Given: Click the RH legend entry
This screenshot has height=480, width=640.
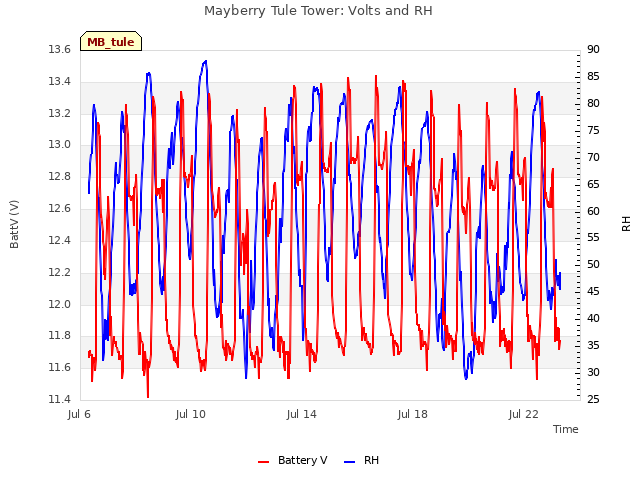Looking at the screenshot, I should tap(362, 460).
